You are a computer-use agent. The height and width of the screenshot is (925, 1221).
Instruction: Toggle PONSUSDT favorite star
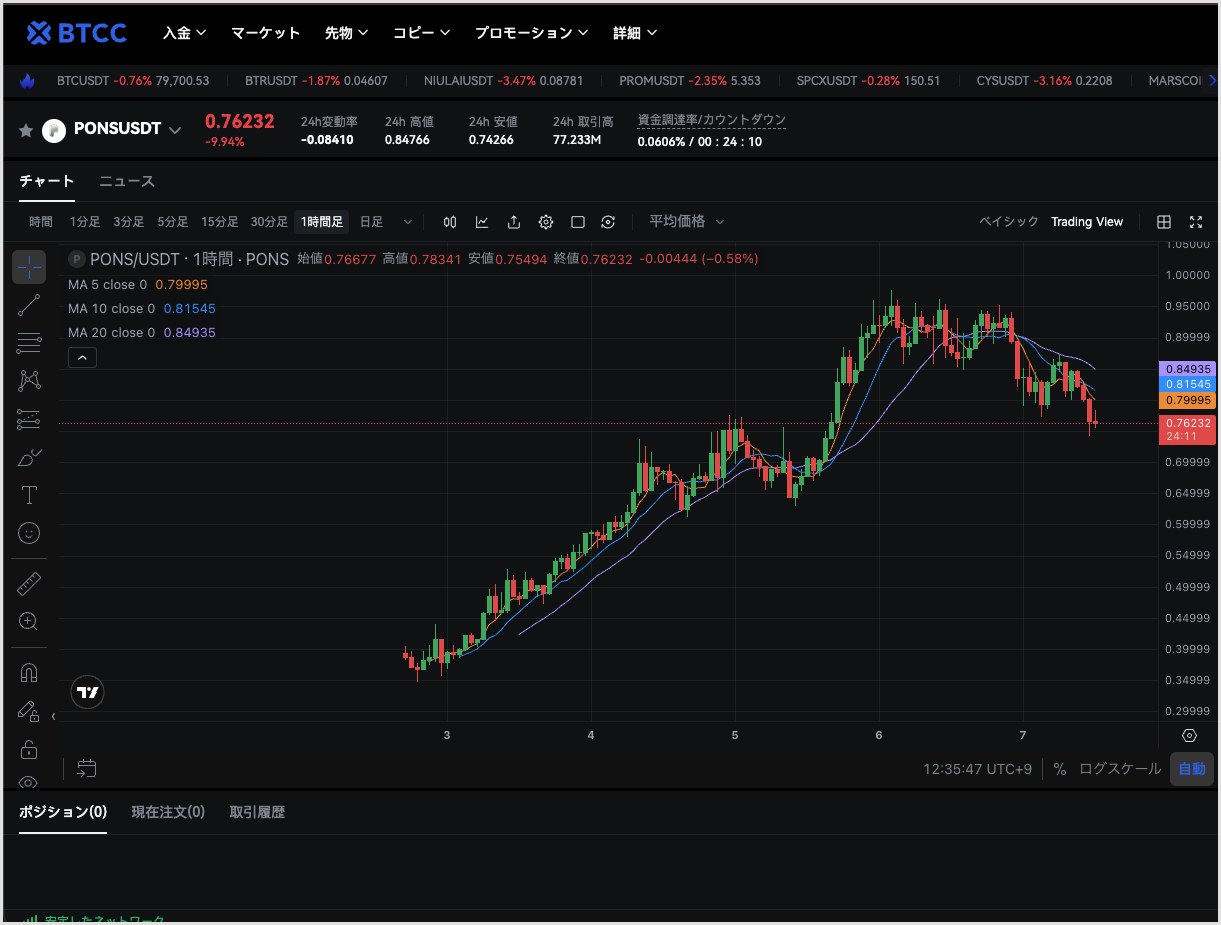[26, 130]
